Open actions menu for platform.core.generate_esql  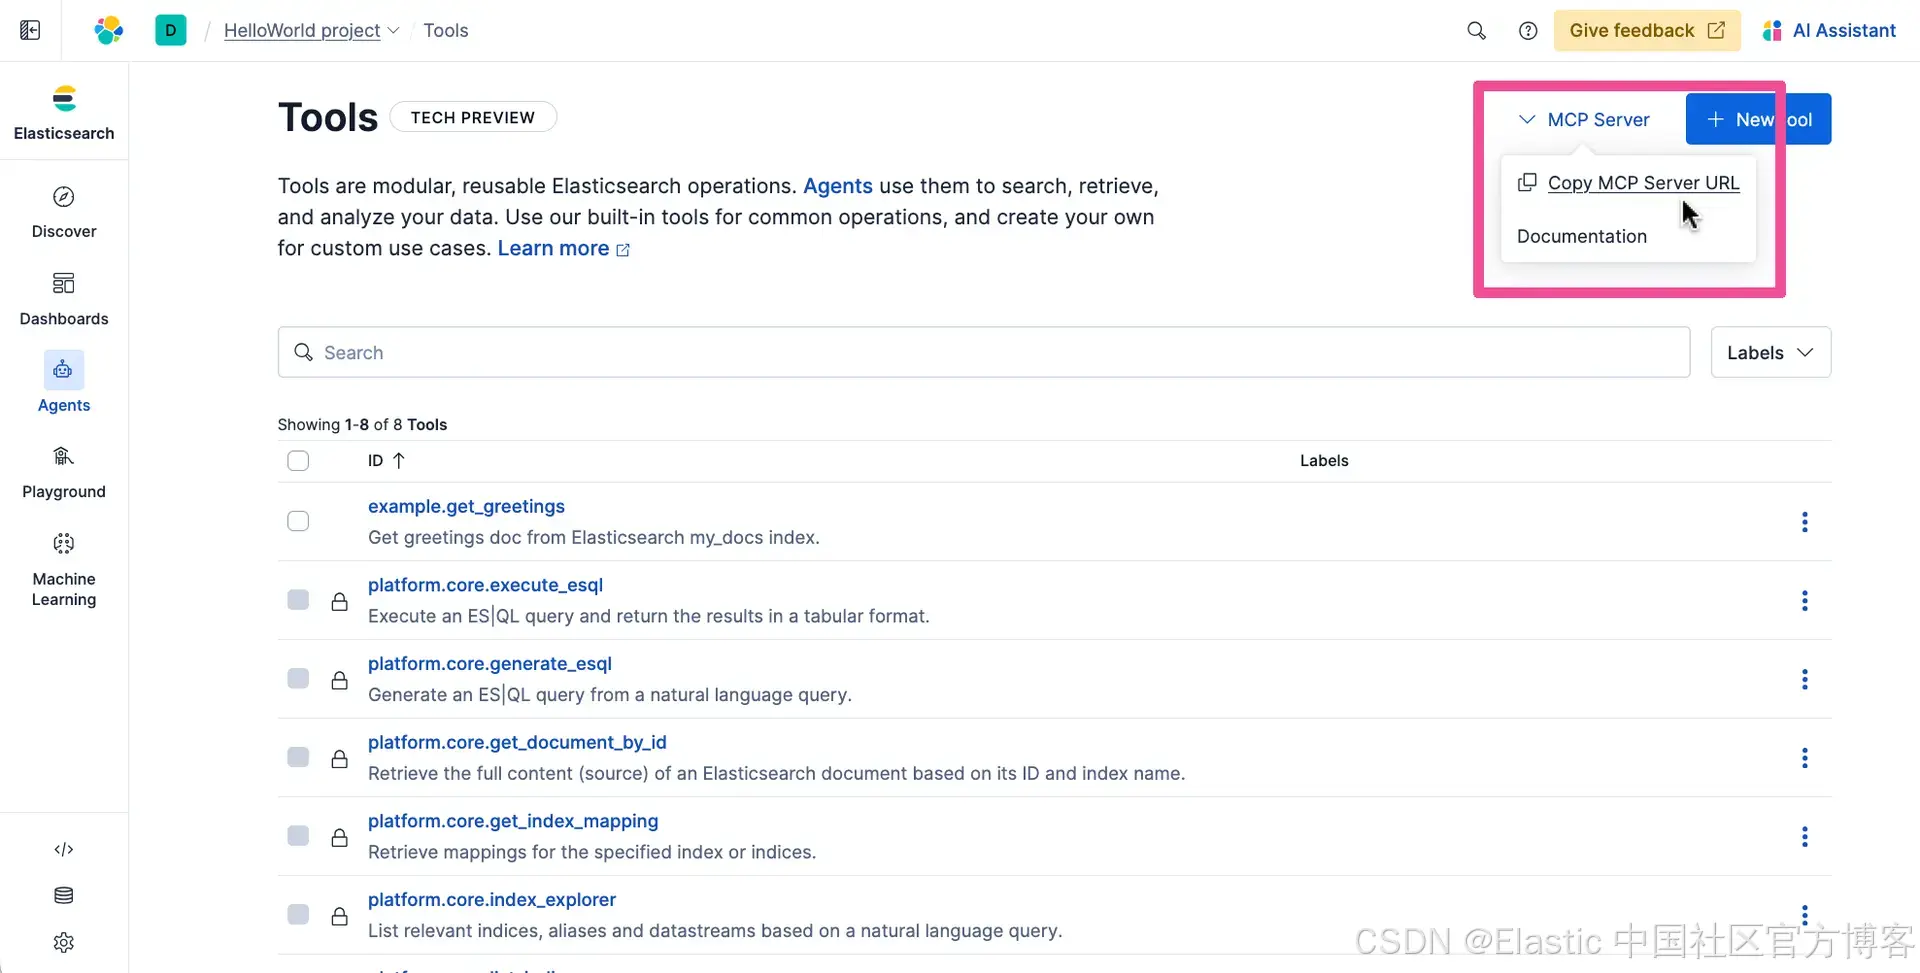pyautogui.click(x=1804, y=679)
